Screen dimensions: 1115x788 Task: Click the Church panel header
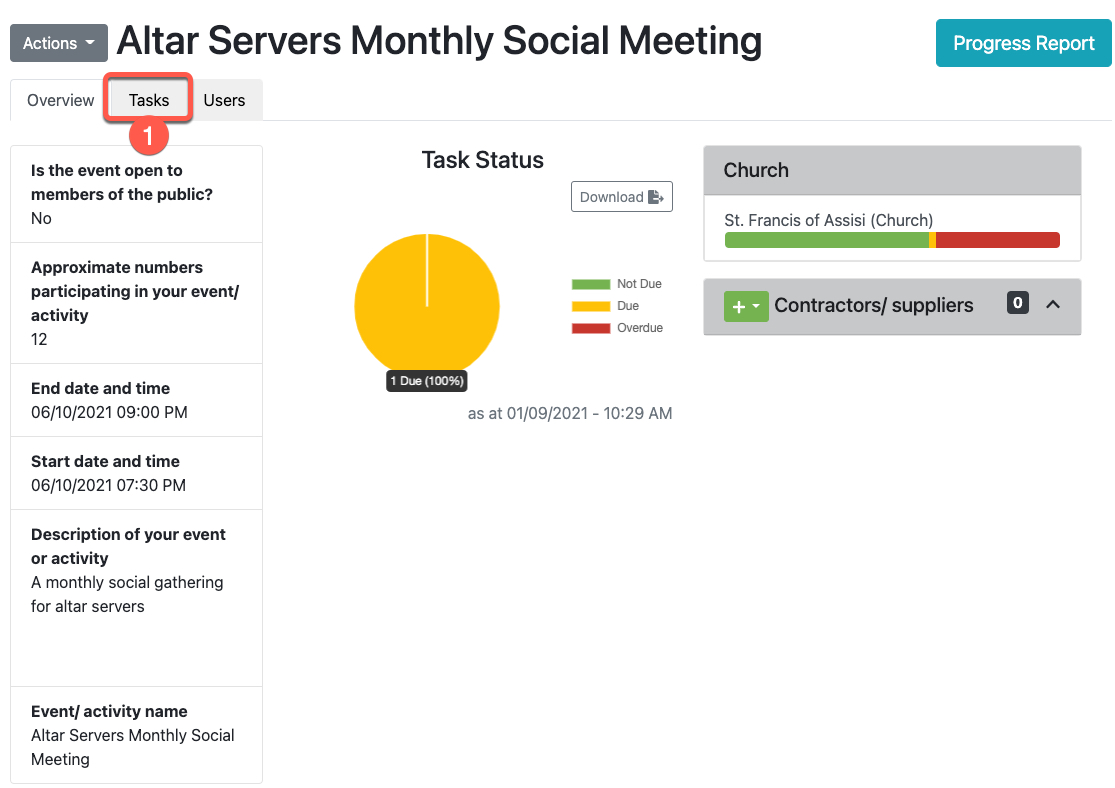(x=891, y=170)
